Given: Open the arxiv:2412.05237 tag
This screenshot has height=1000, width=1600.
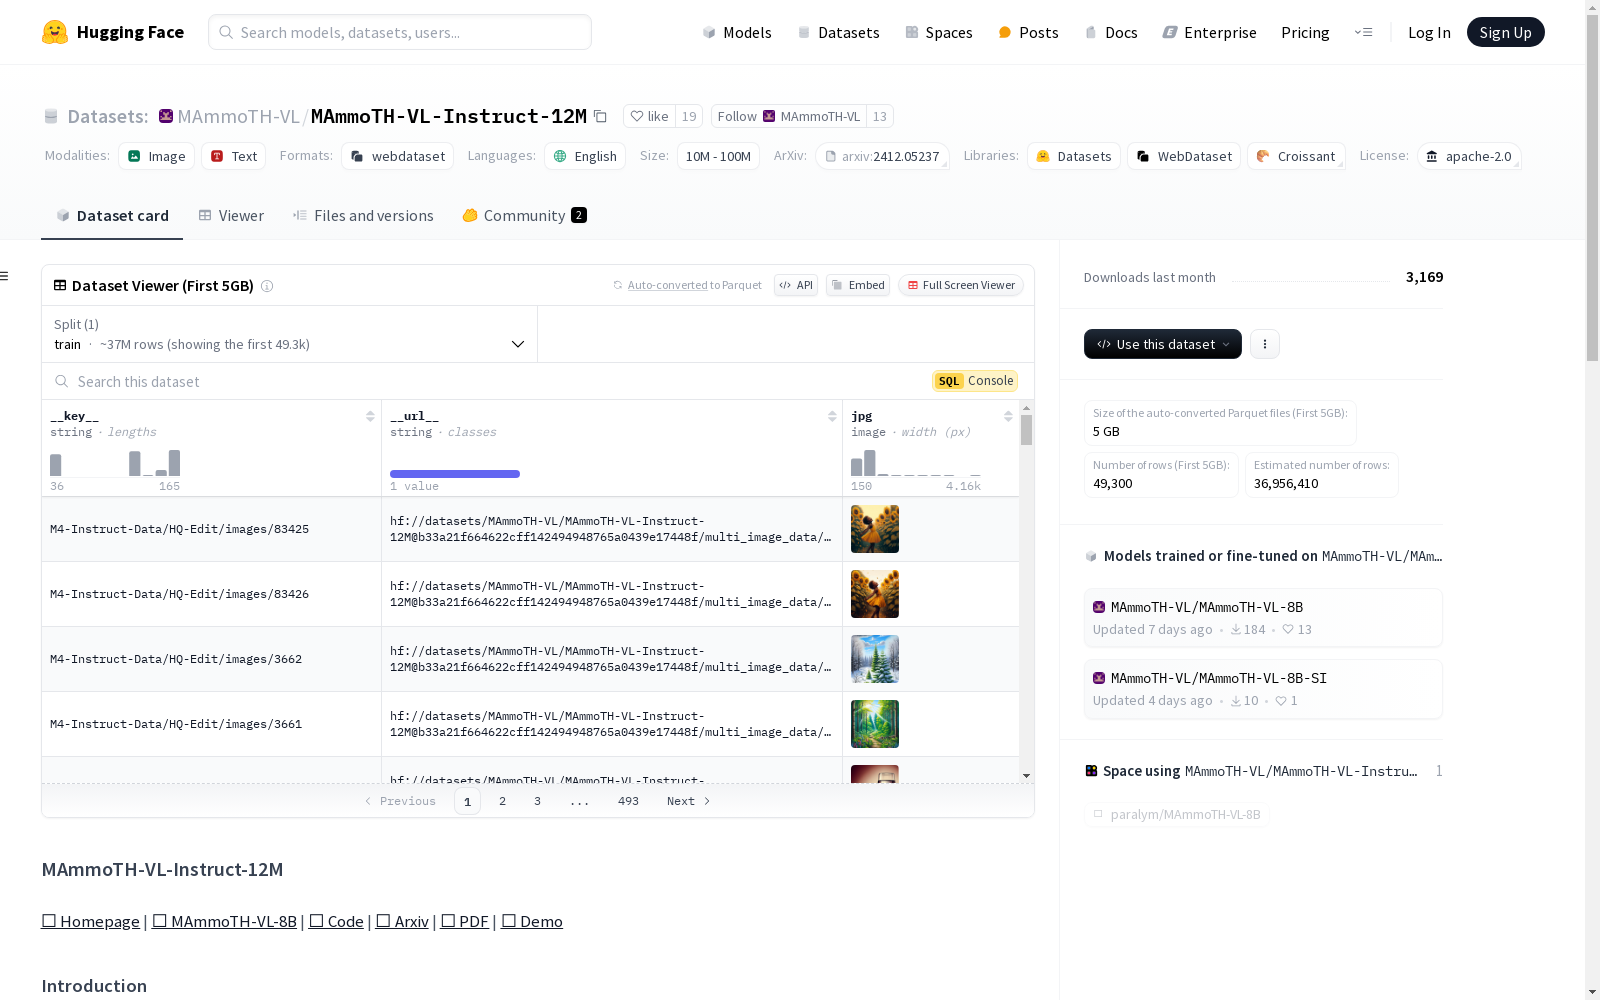Looking at the screenshot, I should pos(882,156).
